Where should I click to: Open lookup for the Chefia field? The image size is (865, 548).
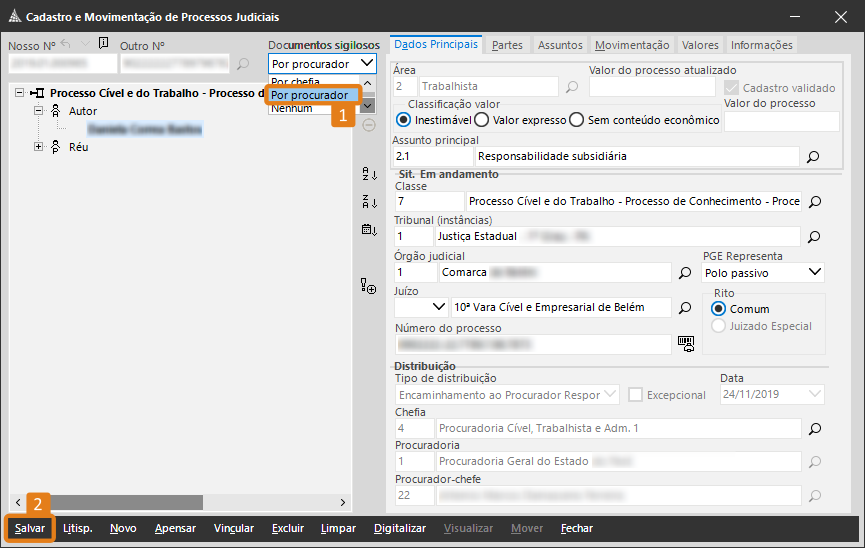pos(815,429)
